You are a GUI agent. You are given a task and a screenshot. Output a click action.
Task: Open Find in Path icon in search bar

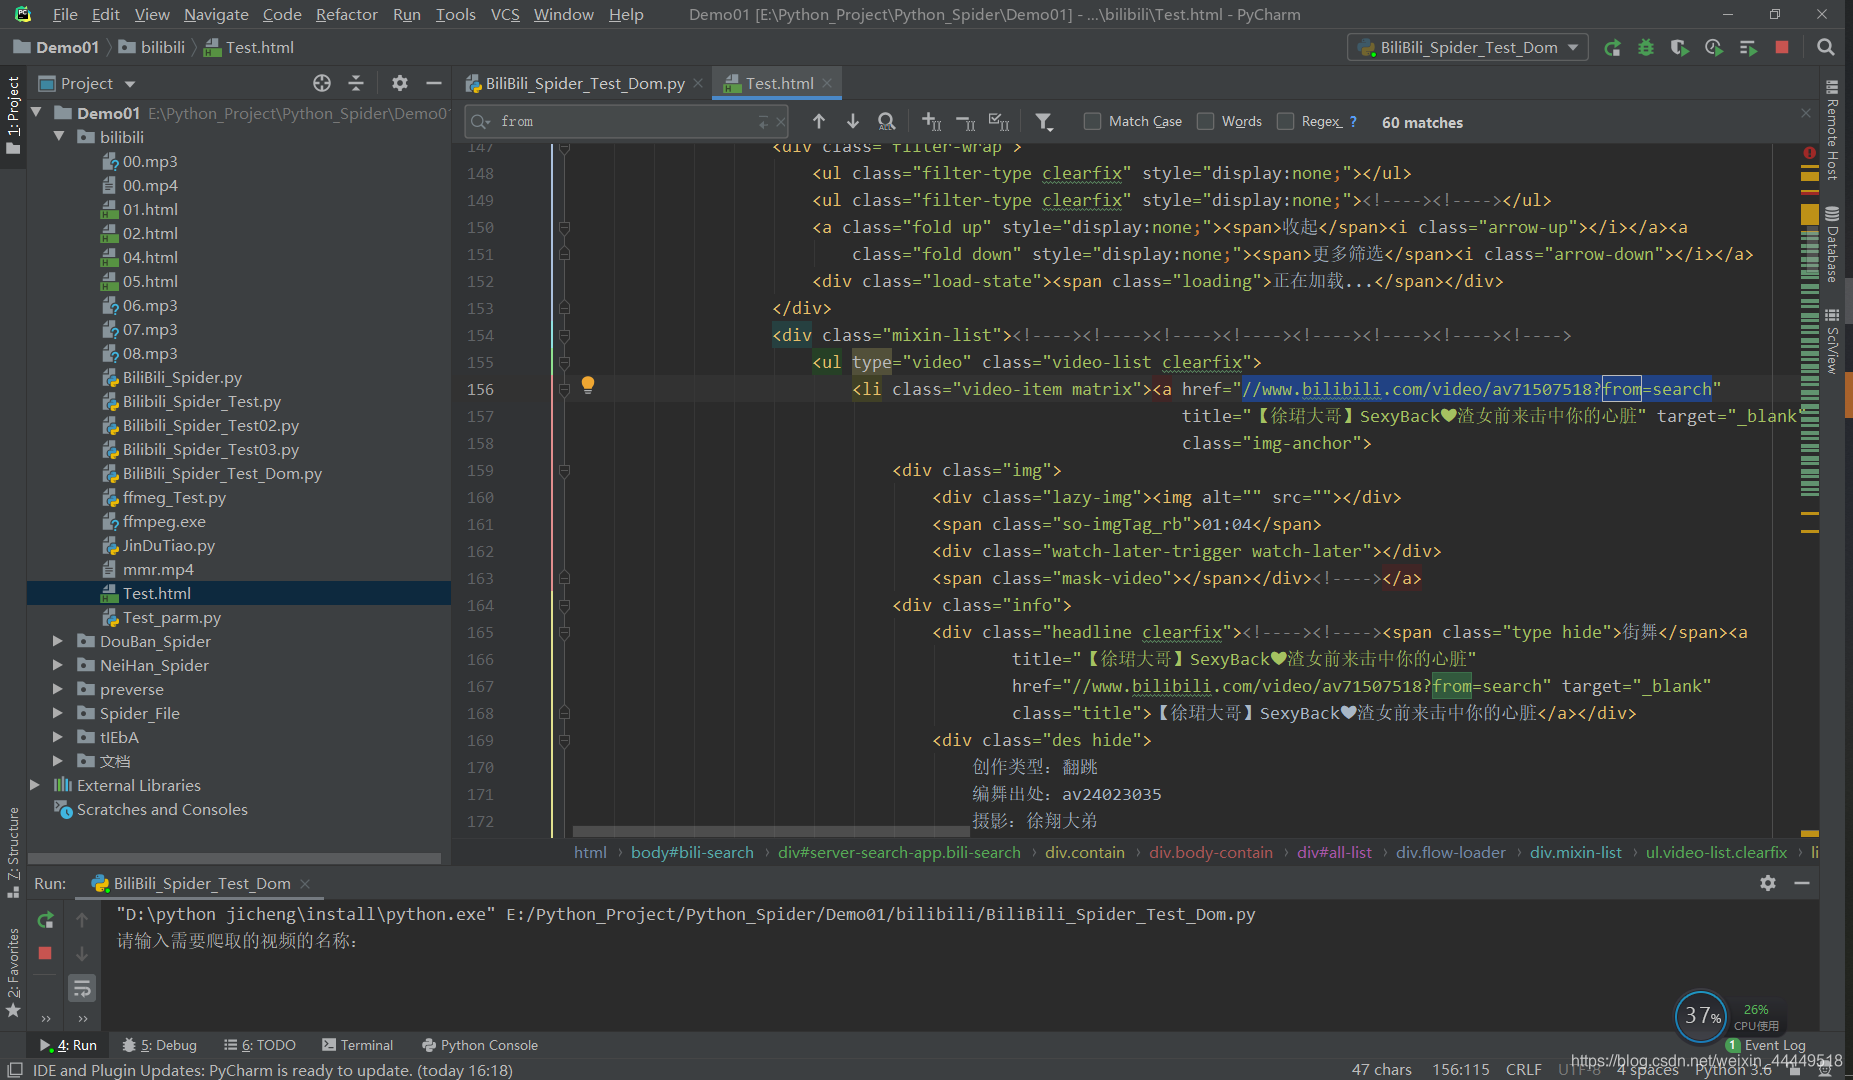pyautogui.click(x=887, y=121)
